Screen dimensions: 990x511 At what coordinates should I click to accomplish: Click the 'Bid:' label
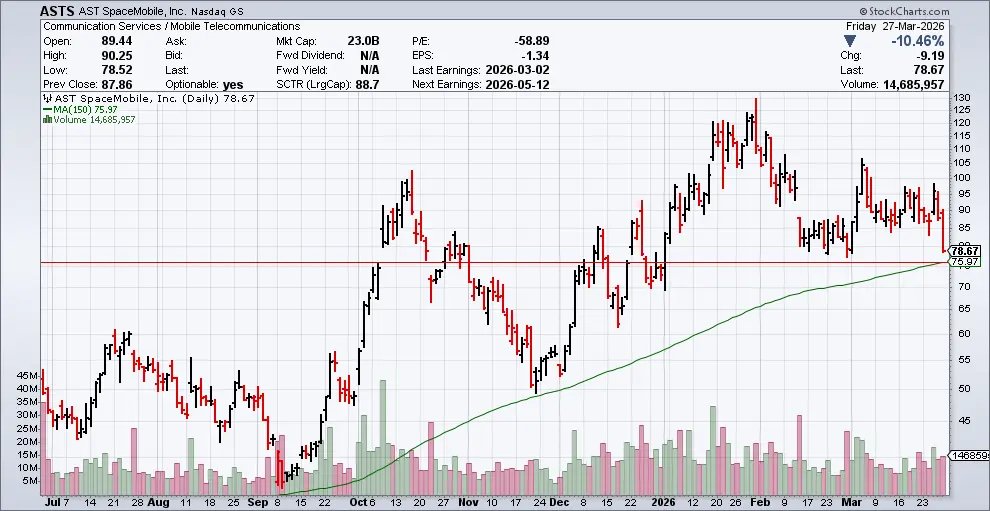tap(174, 56)
